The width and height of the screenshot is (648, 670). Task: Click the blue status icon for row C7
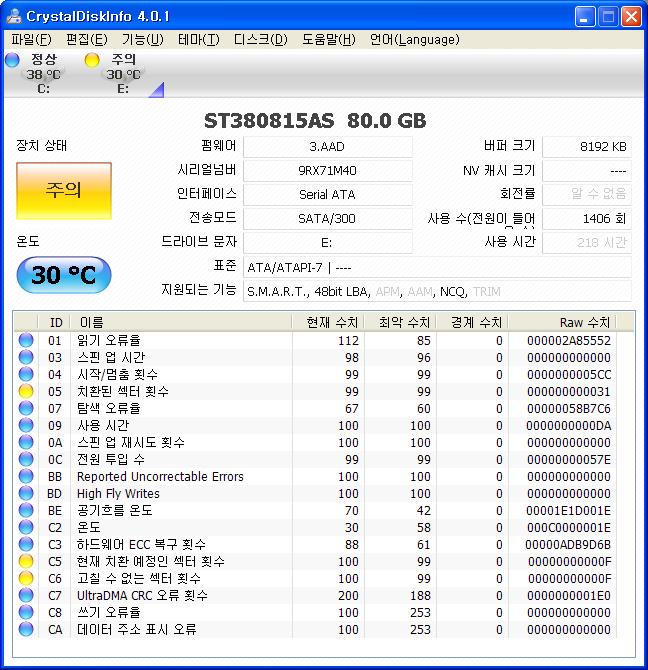coord(26,595)
